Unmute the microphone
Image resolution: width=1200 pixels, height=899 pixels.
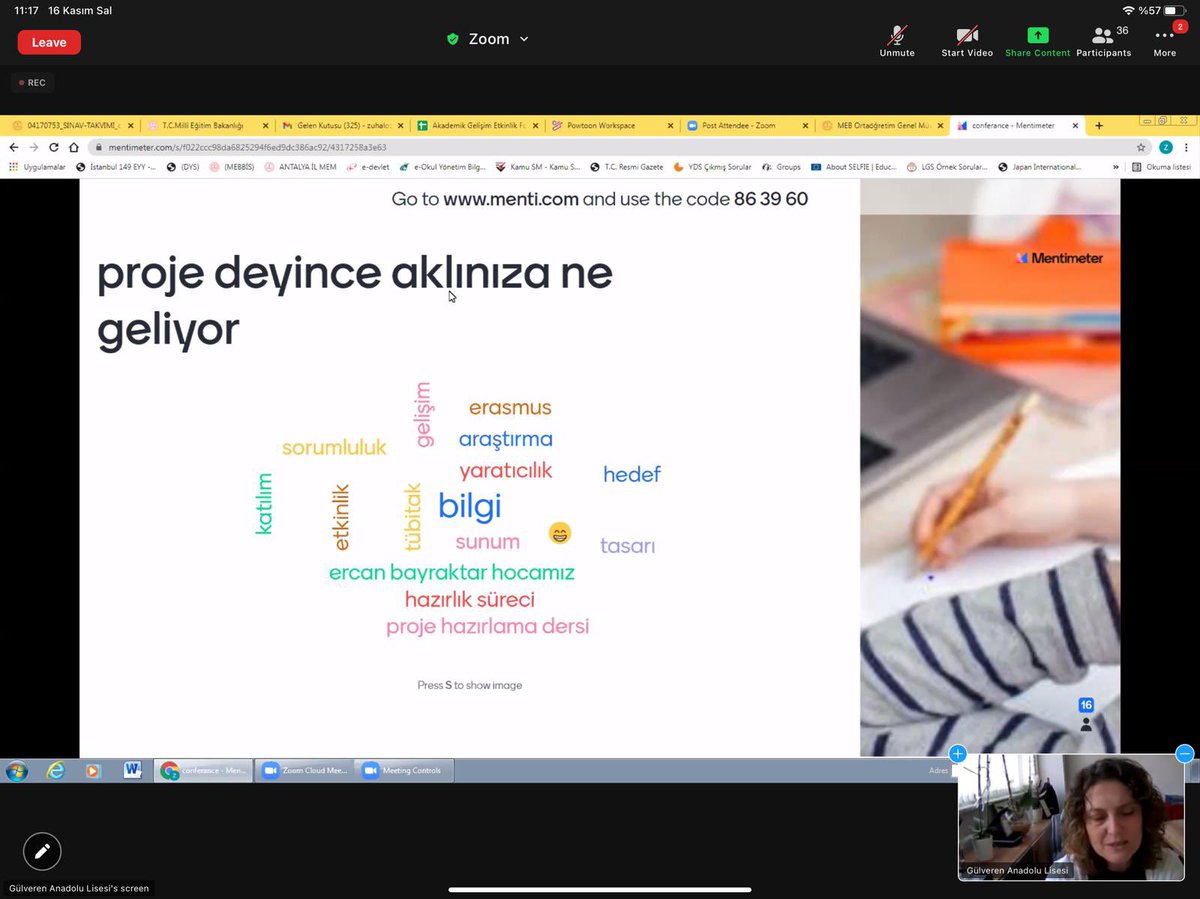(897, 41)
